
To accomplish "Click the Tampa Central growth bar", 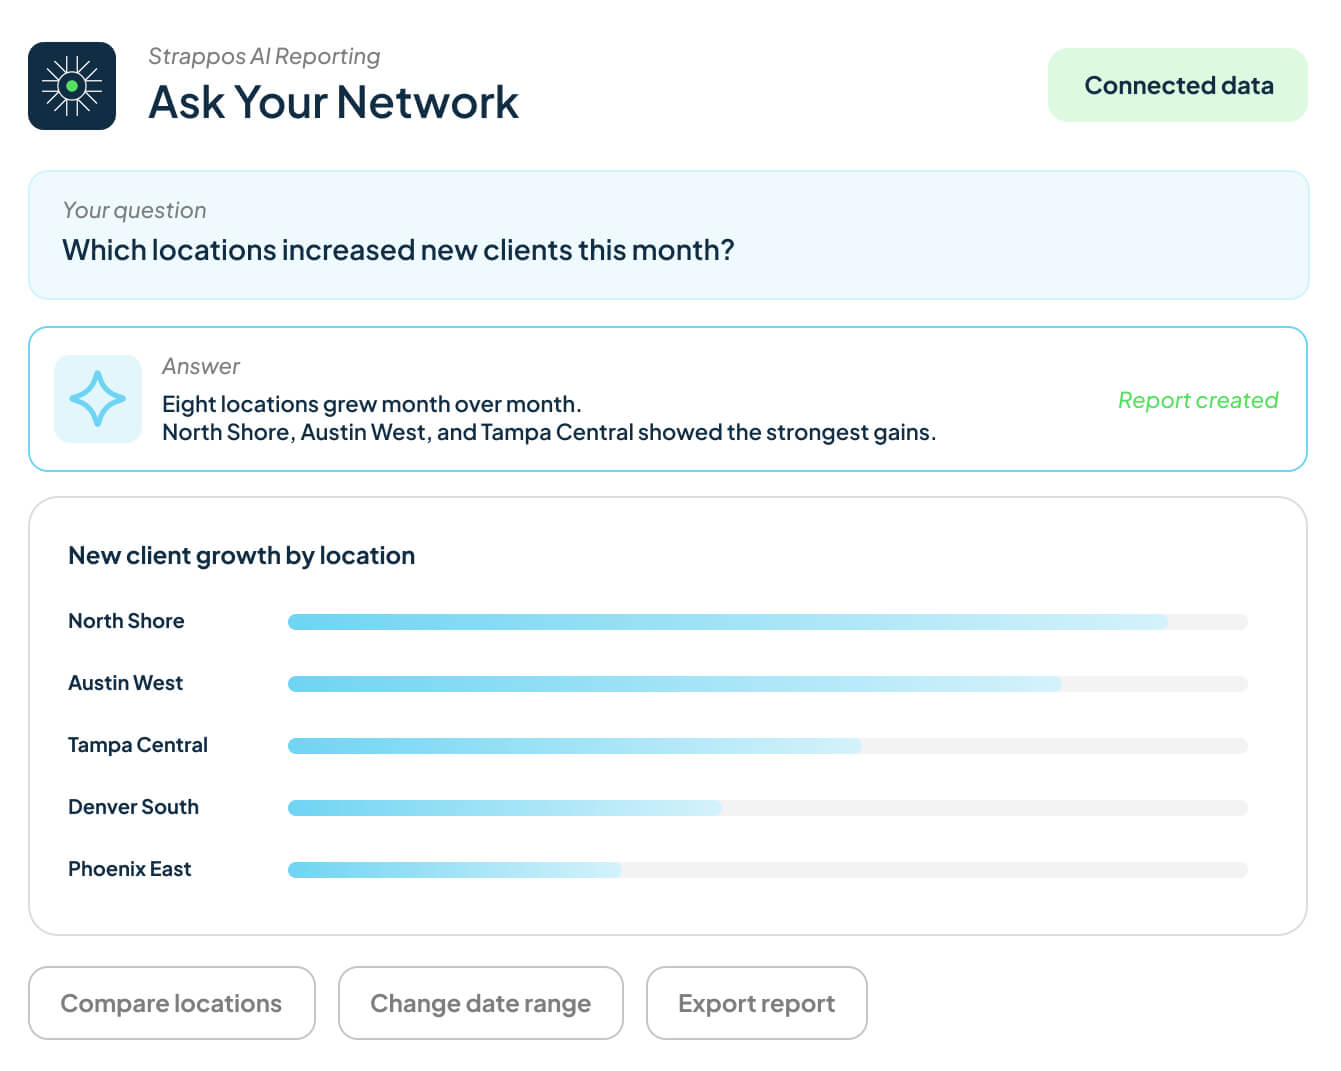I will pyautogui.click(x=768, y=746).
